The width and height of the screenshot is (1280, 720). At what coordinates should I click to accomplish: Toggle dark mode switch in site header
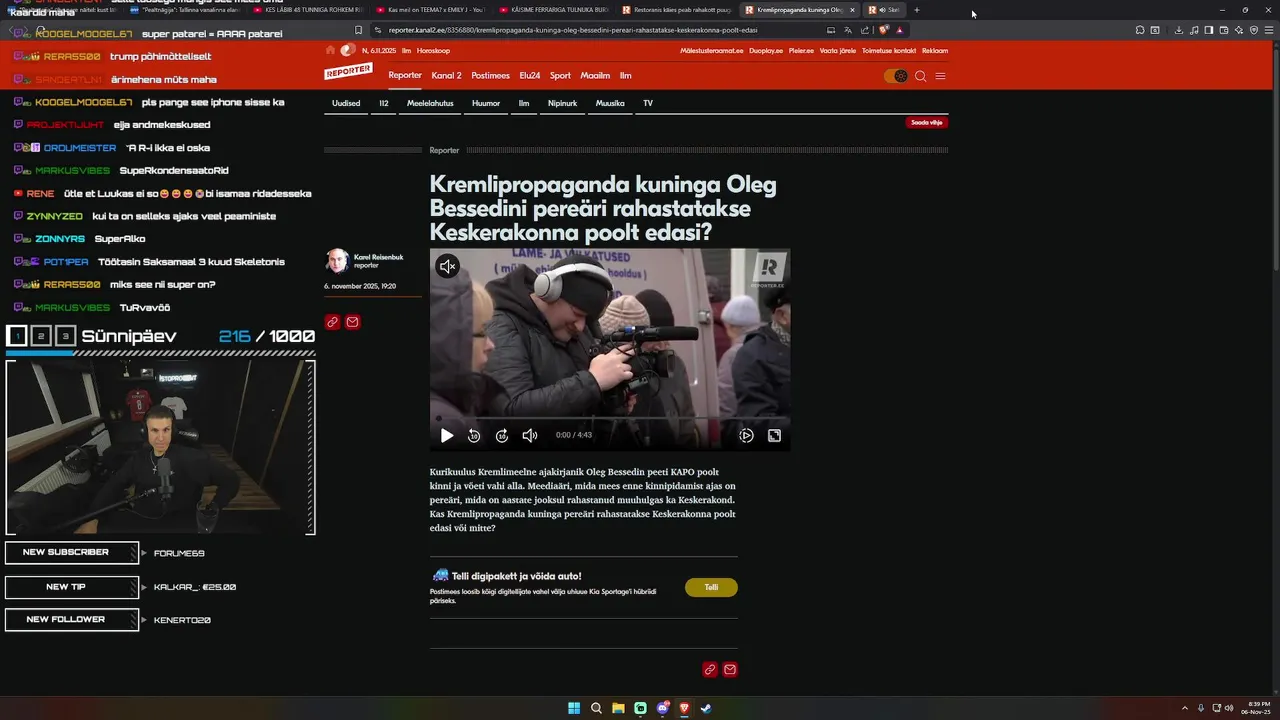896,76
